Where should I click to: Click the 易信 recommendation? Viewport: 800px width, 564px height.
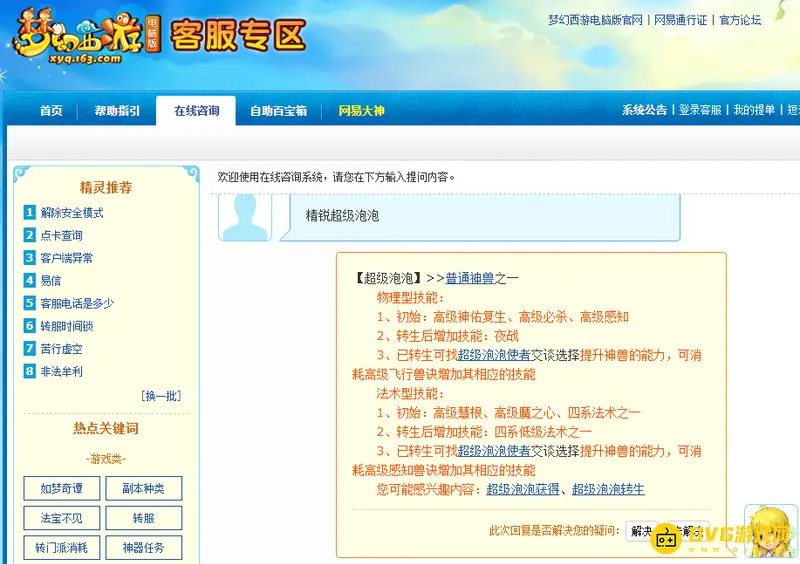point(51,281)
